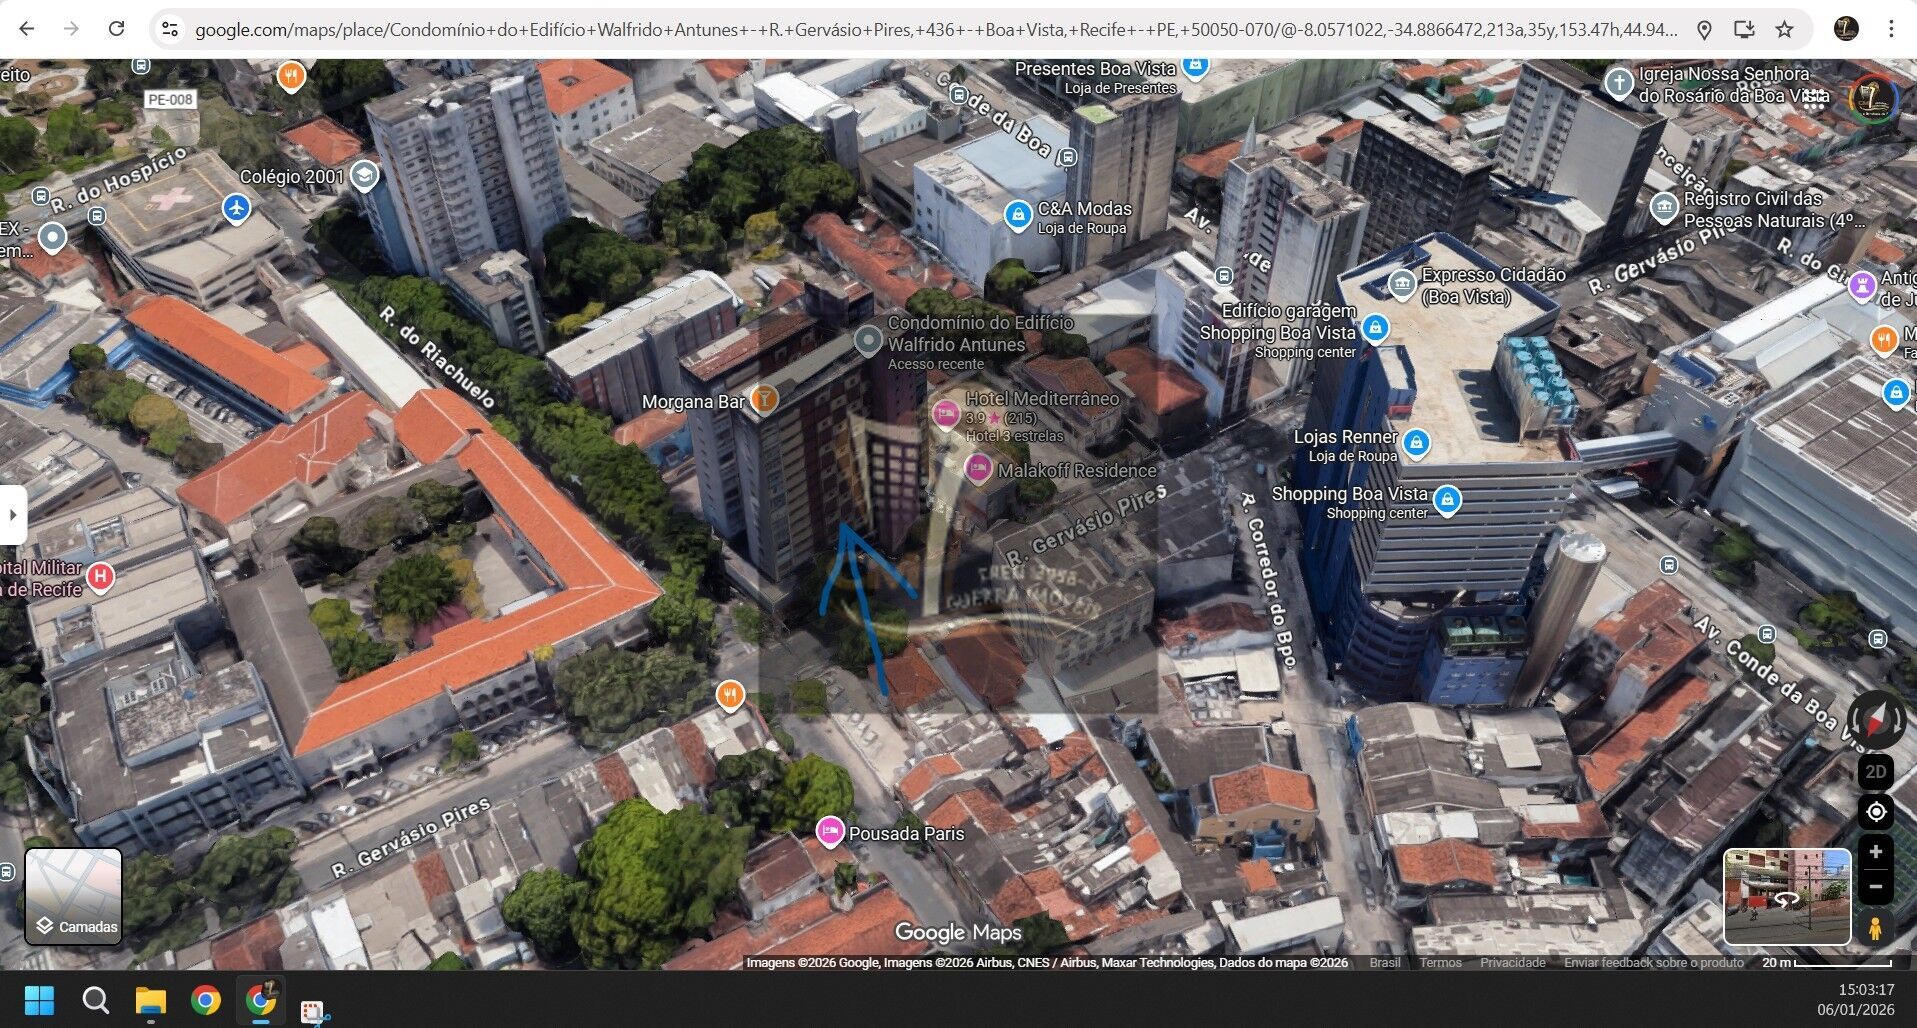Zoom in with the plus button

1875,852
